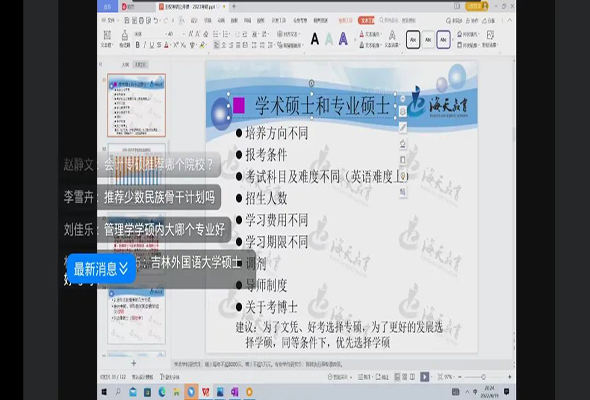Expand the 最新消息 latest messages chevron
Image resolution: width=590 pixels, height=400 pixels.
(124, 269)
